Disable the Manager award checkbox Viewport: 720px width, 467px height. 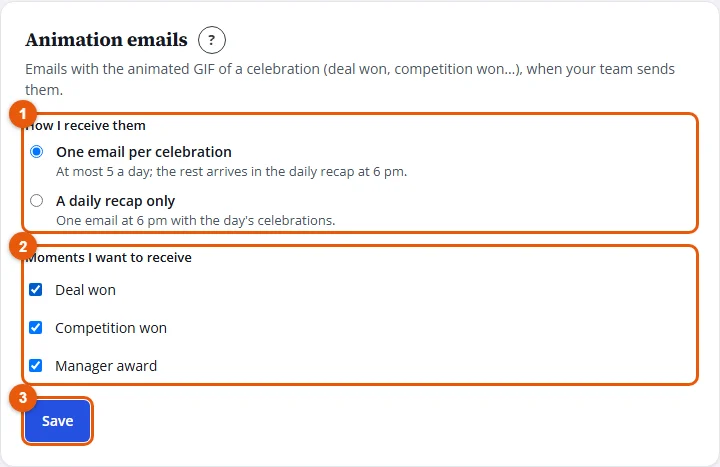[35, 366]
